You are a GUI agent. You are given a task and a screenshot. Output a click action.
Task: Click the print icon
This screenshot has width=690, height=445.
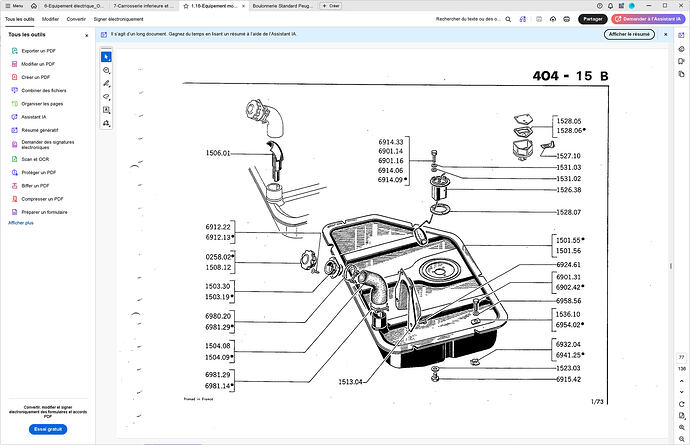click(567, 19)
